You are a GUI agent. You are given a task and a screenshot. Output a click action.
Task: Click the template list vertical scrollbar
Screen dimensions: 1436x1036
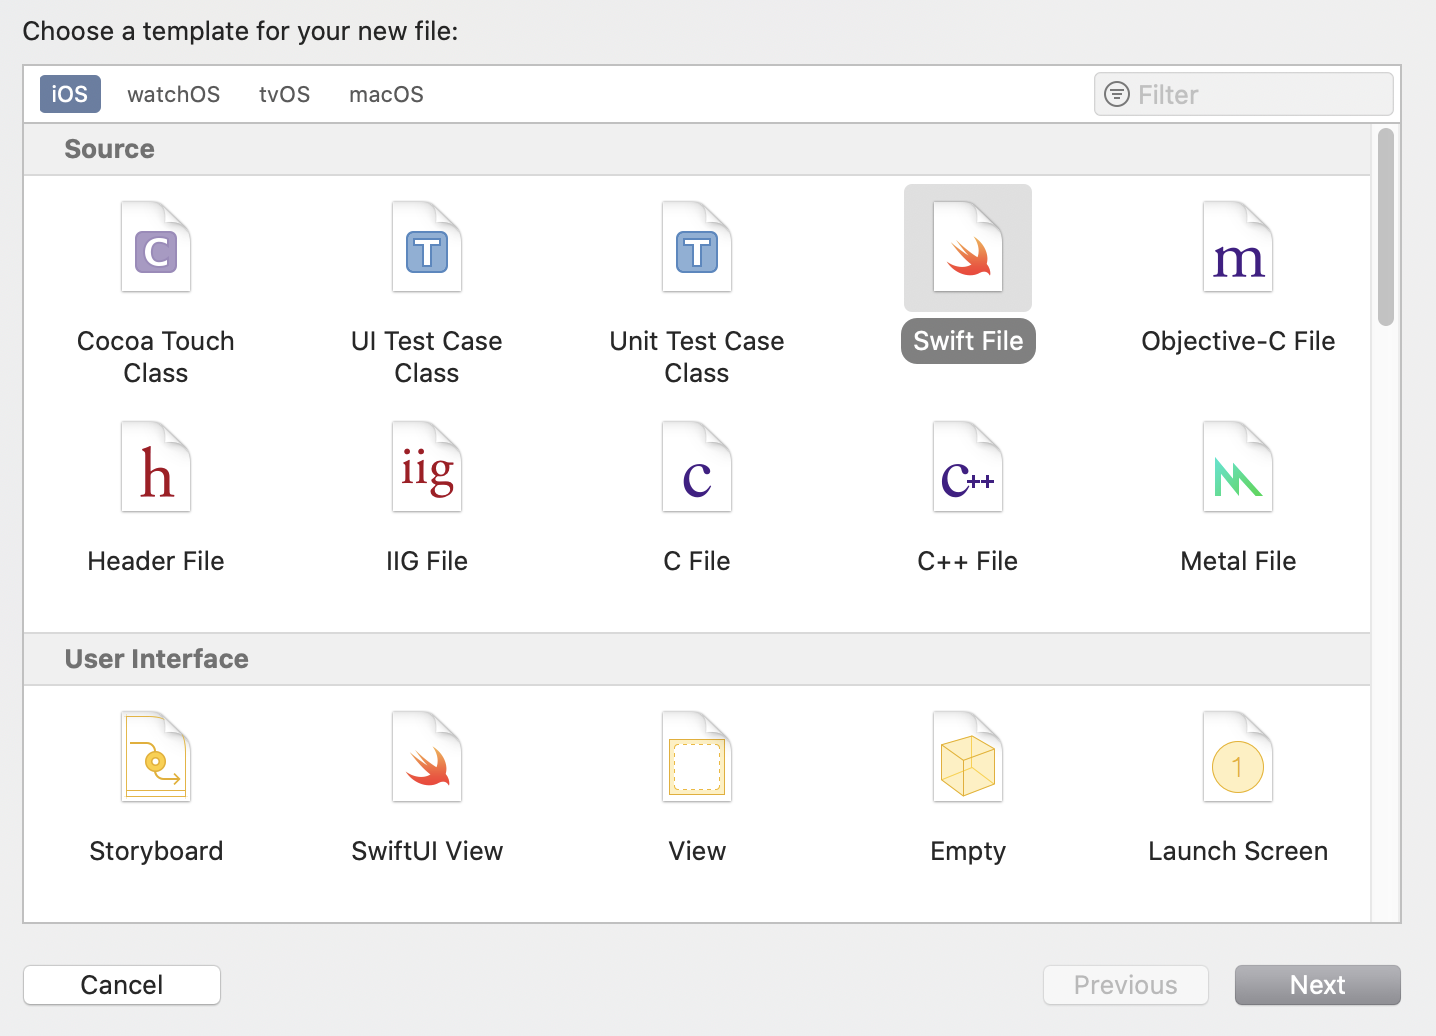click(1385, 226)
